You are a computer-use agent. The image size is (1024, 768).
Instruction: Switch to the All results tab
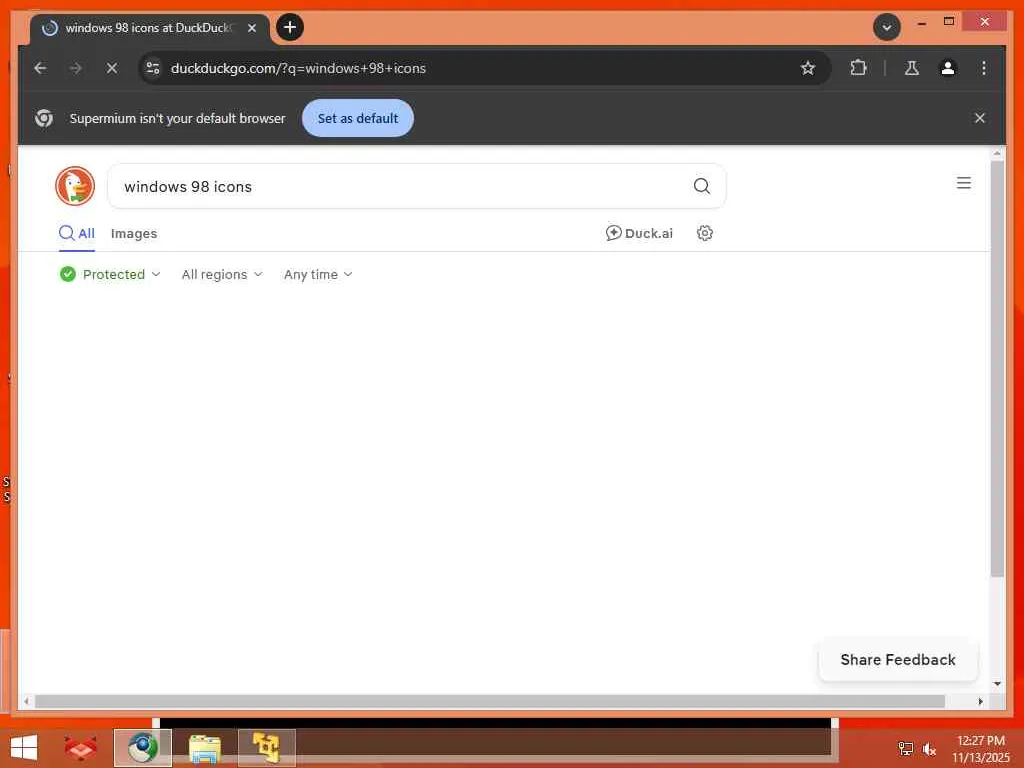point(77,234)
